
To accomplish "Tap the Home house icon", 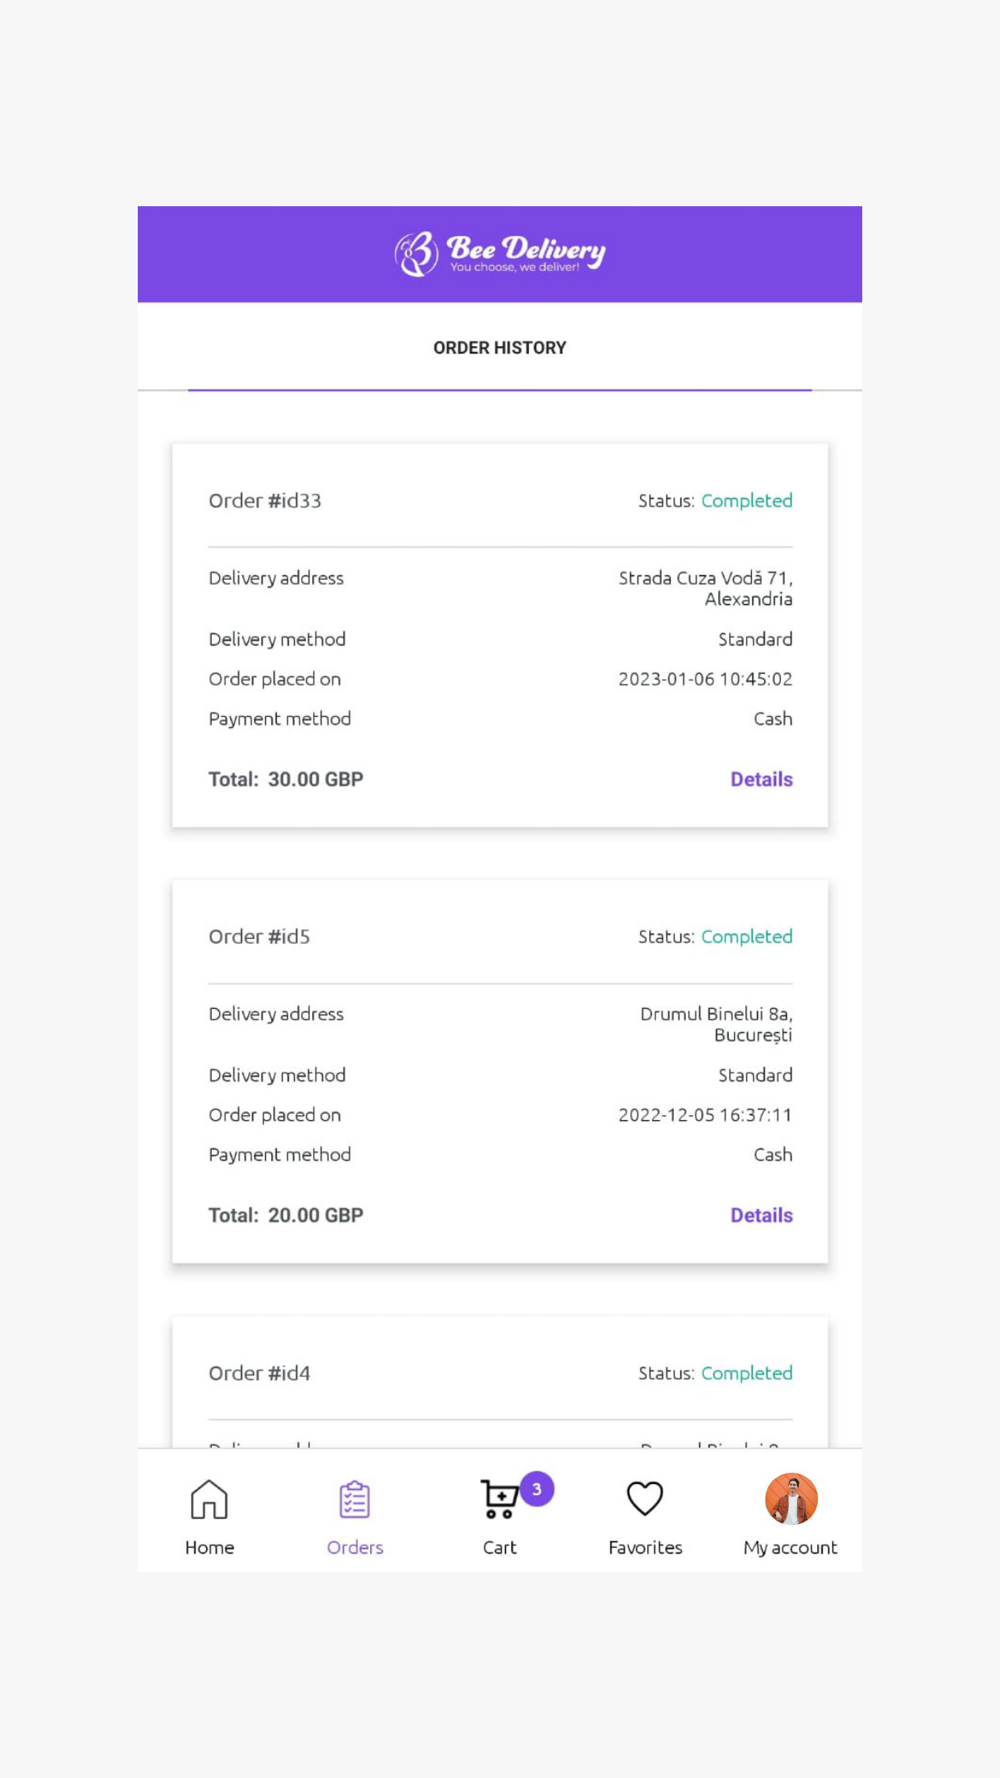I will click(x=209, y=1499).
